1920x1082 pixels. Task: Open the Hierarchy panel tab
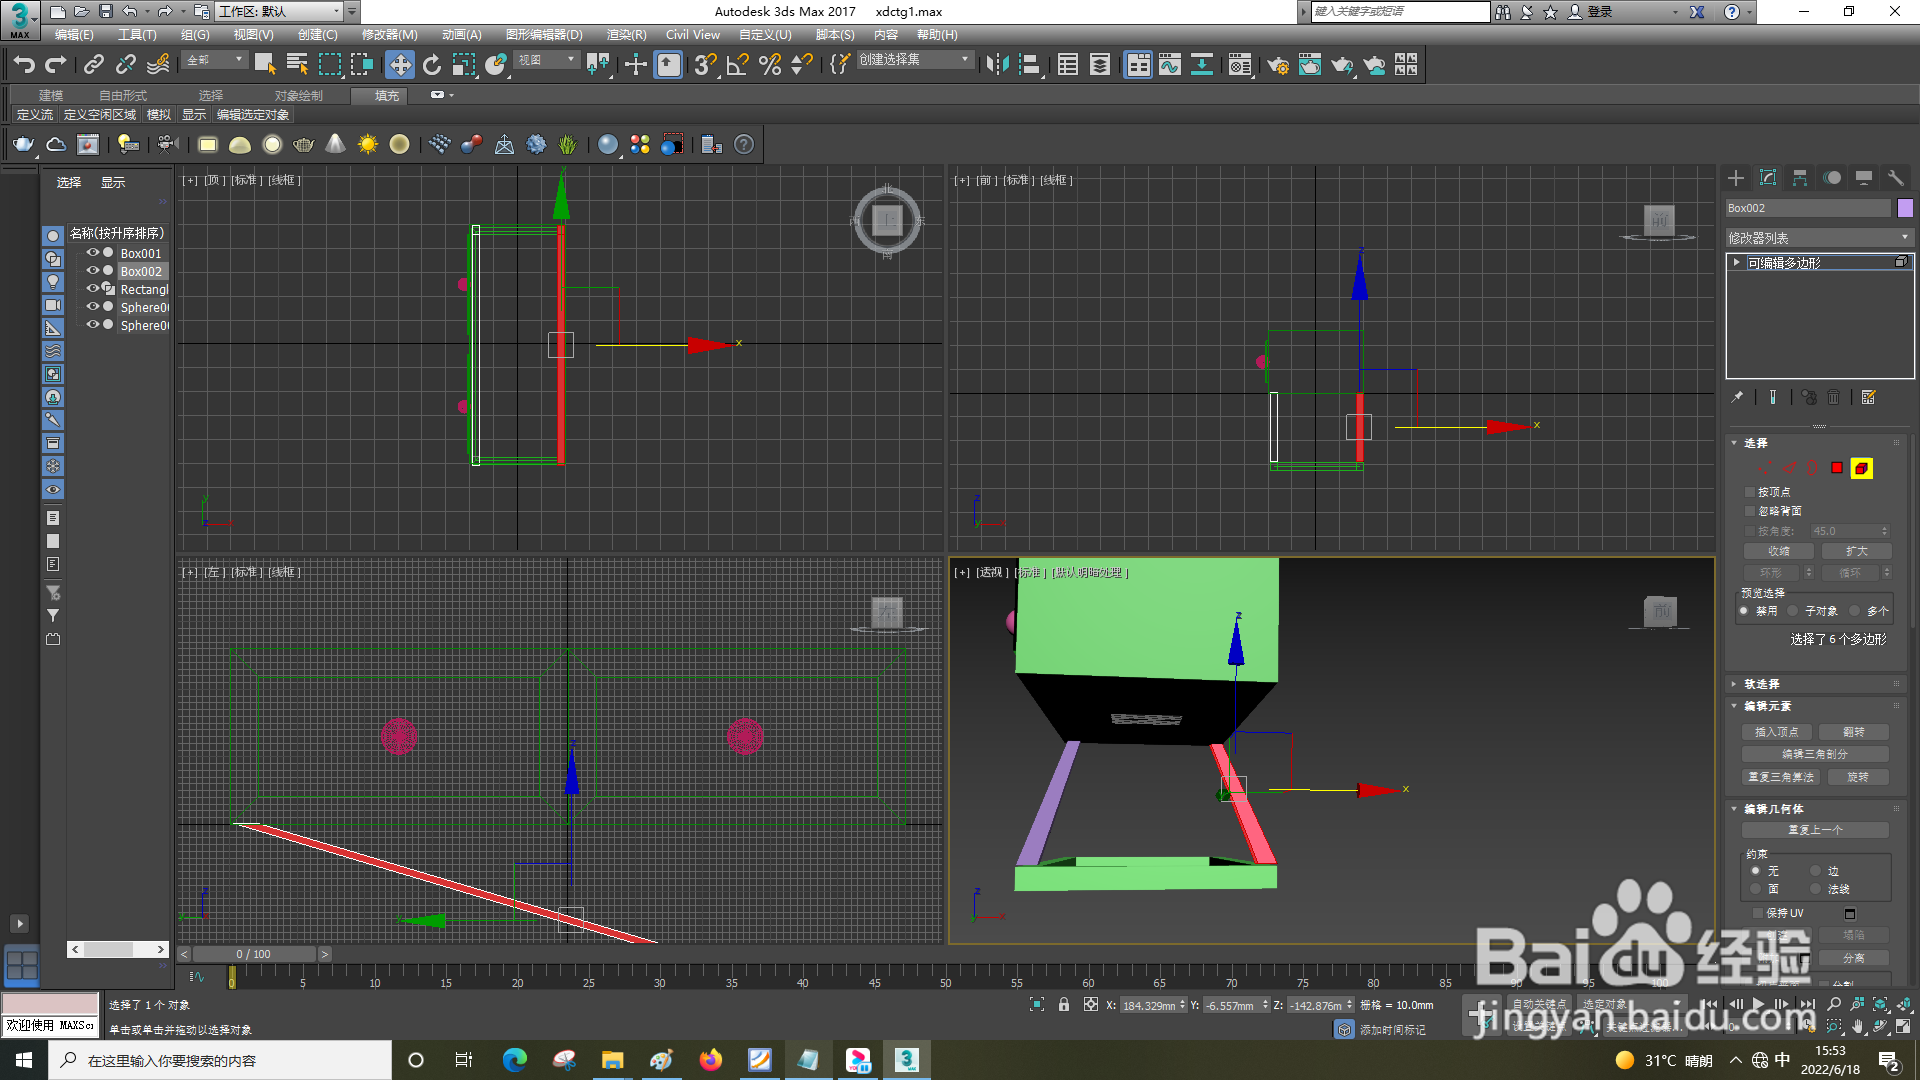(1800, 178)
